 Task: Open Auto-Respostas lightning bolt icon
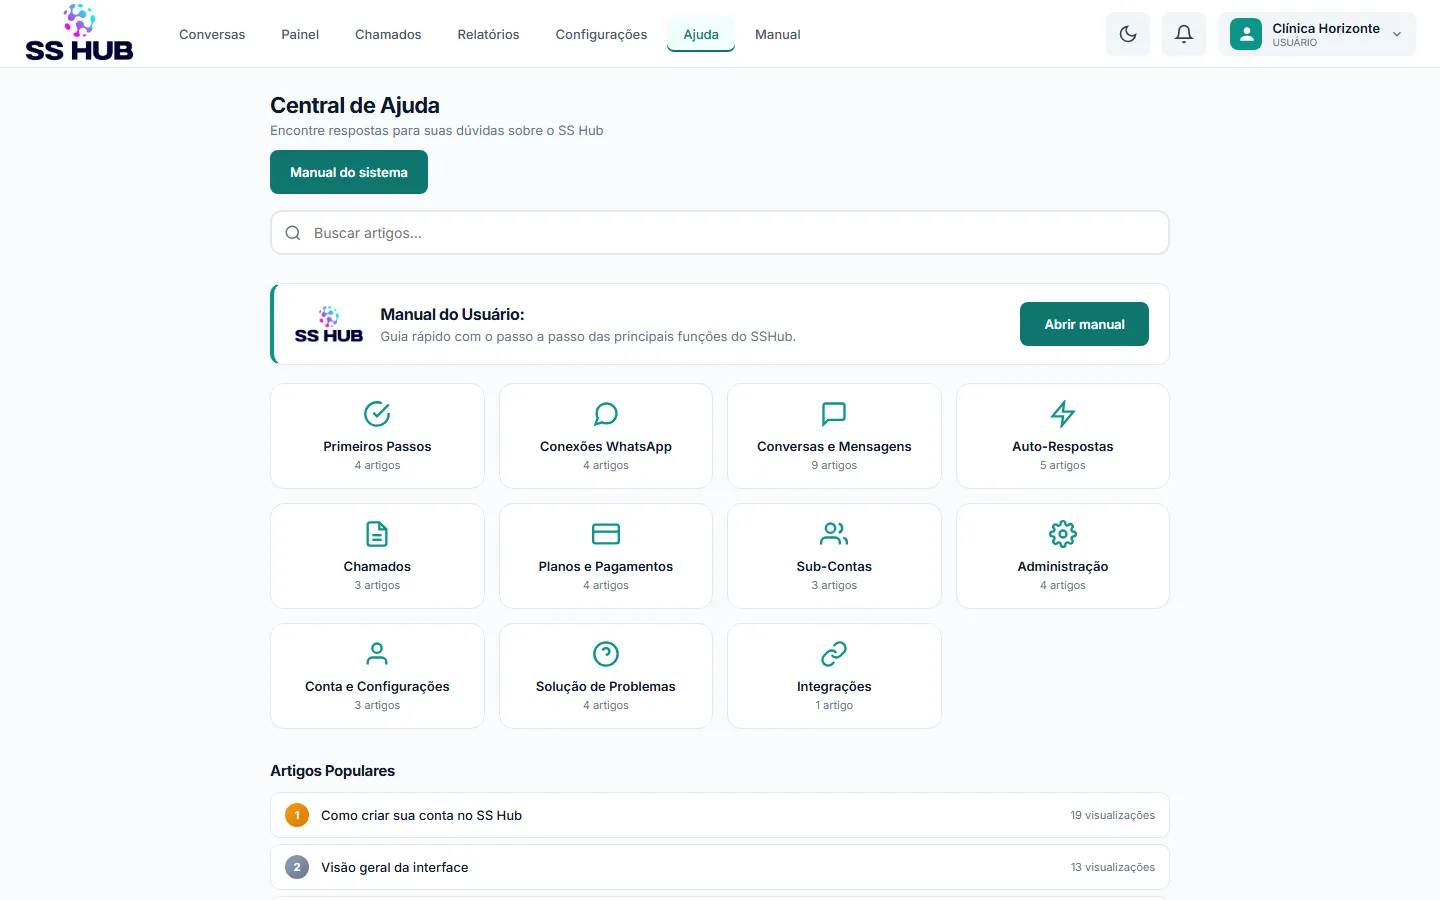click(1063, 414)
